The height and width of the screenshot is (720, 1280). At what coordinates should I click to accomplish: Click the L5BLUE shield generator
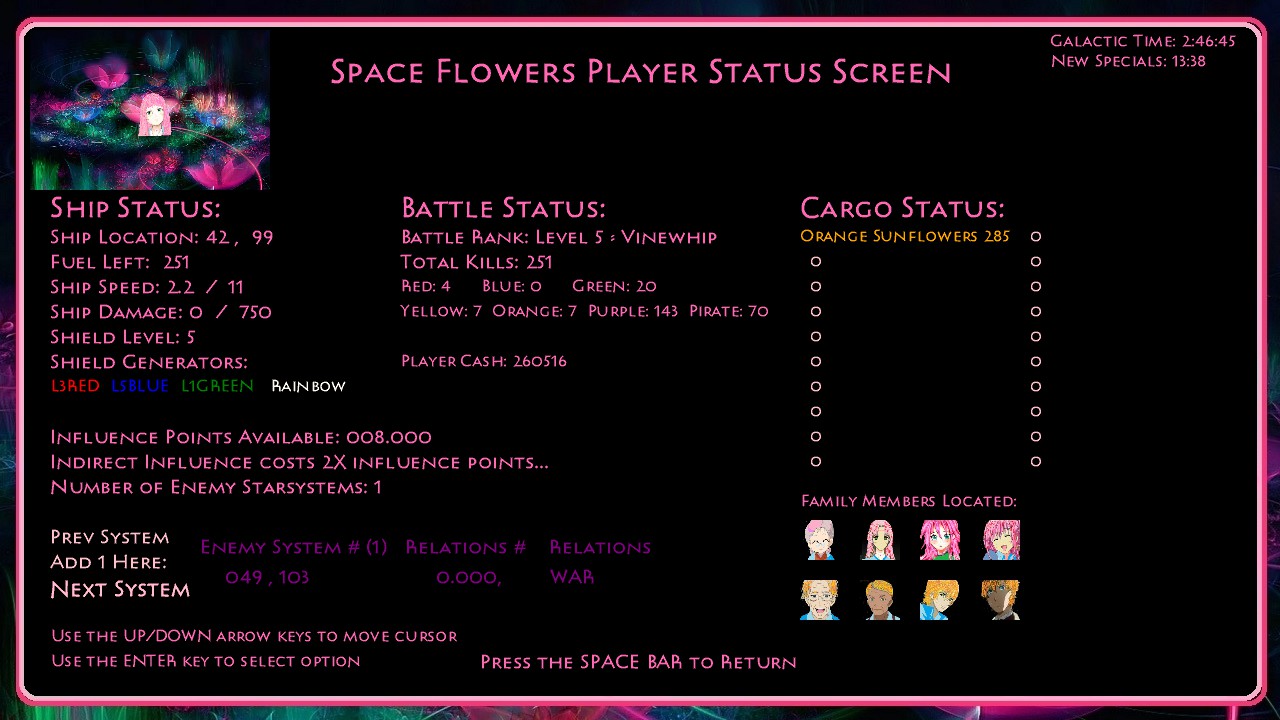140,386
